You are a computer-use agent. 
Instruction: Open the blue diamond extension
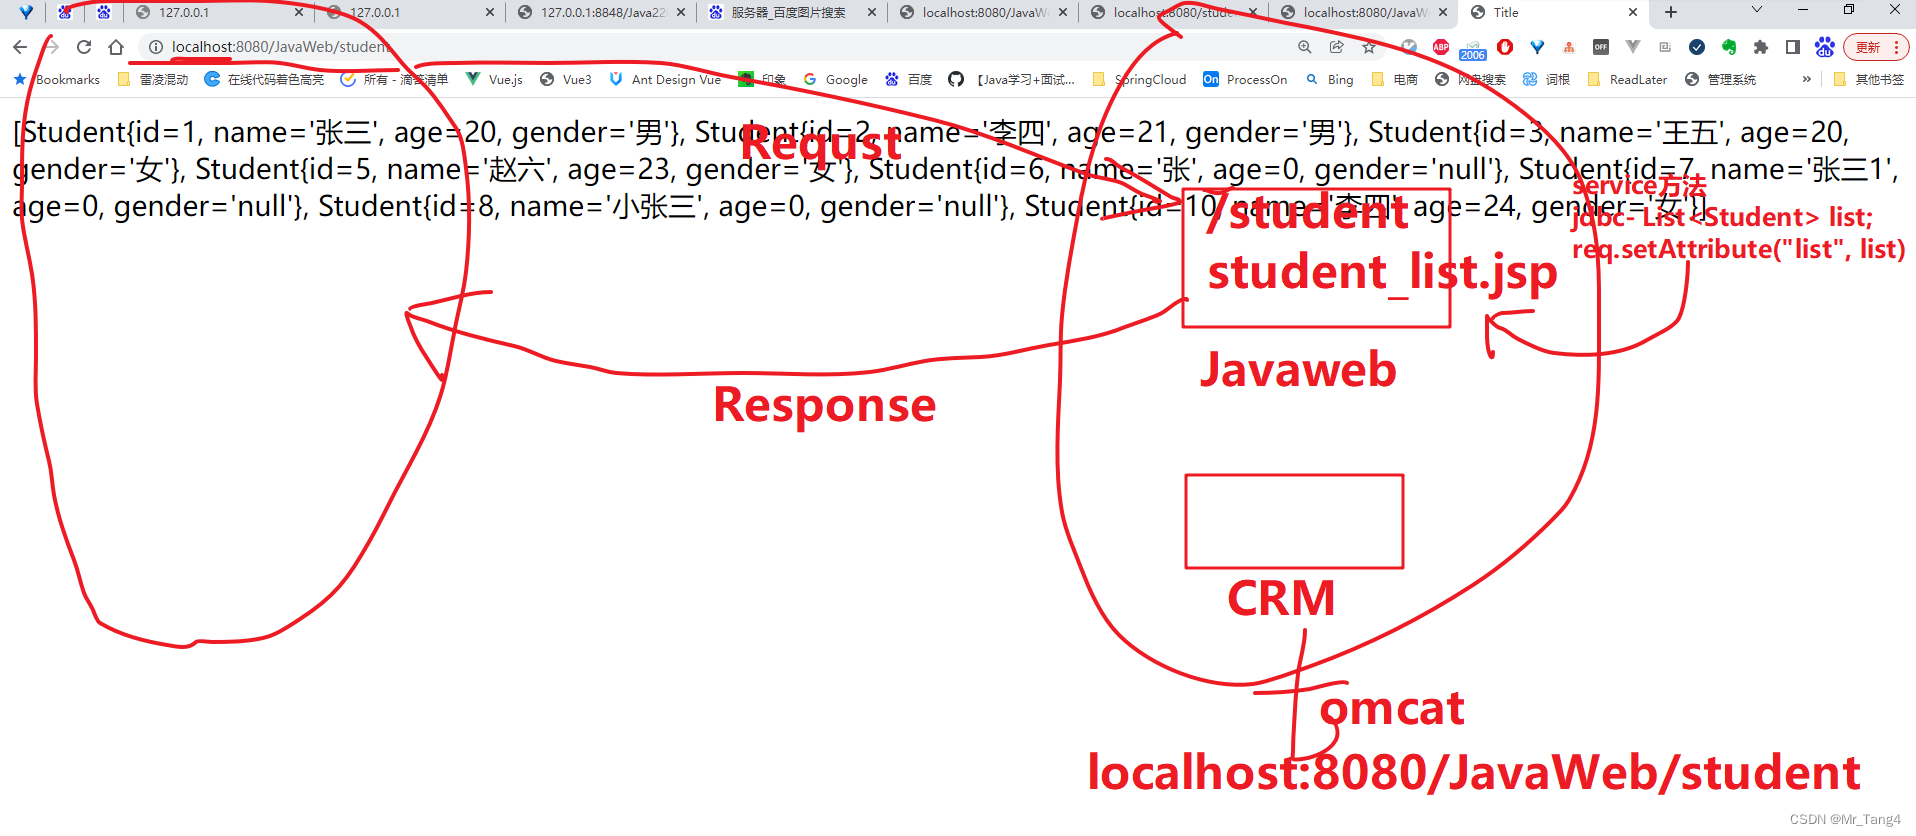pos(1537,47)
